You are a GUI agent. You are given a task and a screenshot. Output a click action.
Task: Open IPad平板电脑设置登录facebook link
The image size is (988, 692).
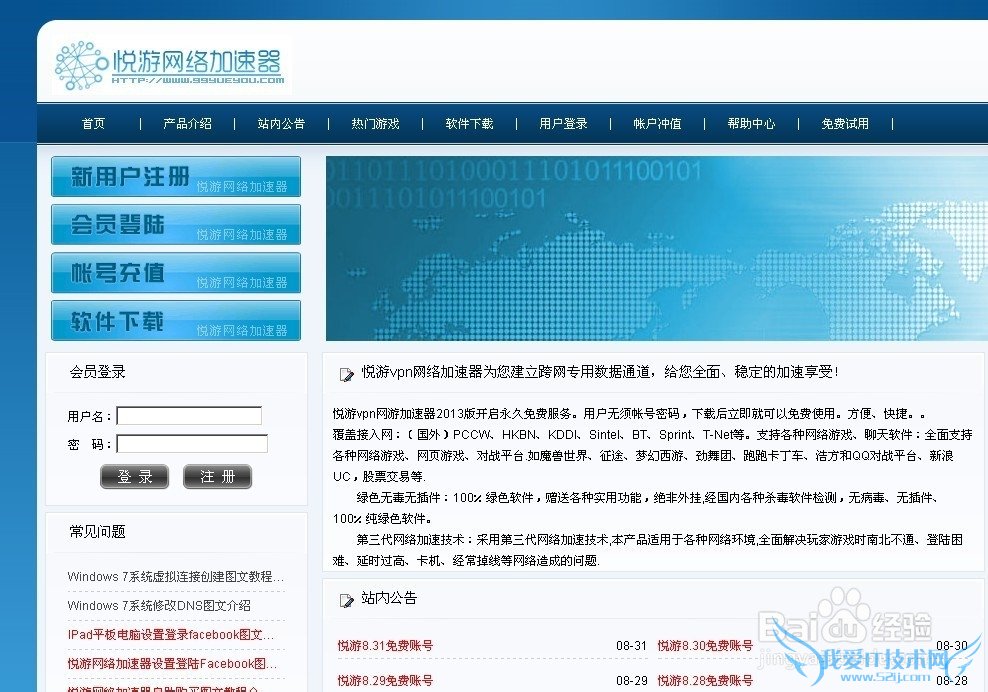[170, 635]
